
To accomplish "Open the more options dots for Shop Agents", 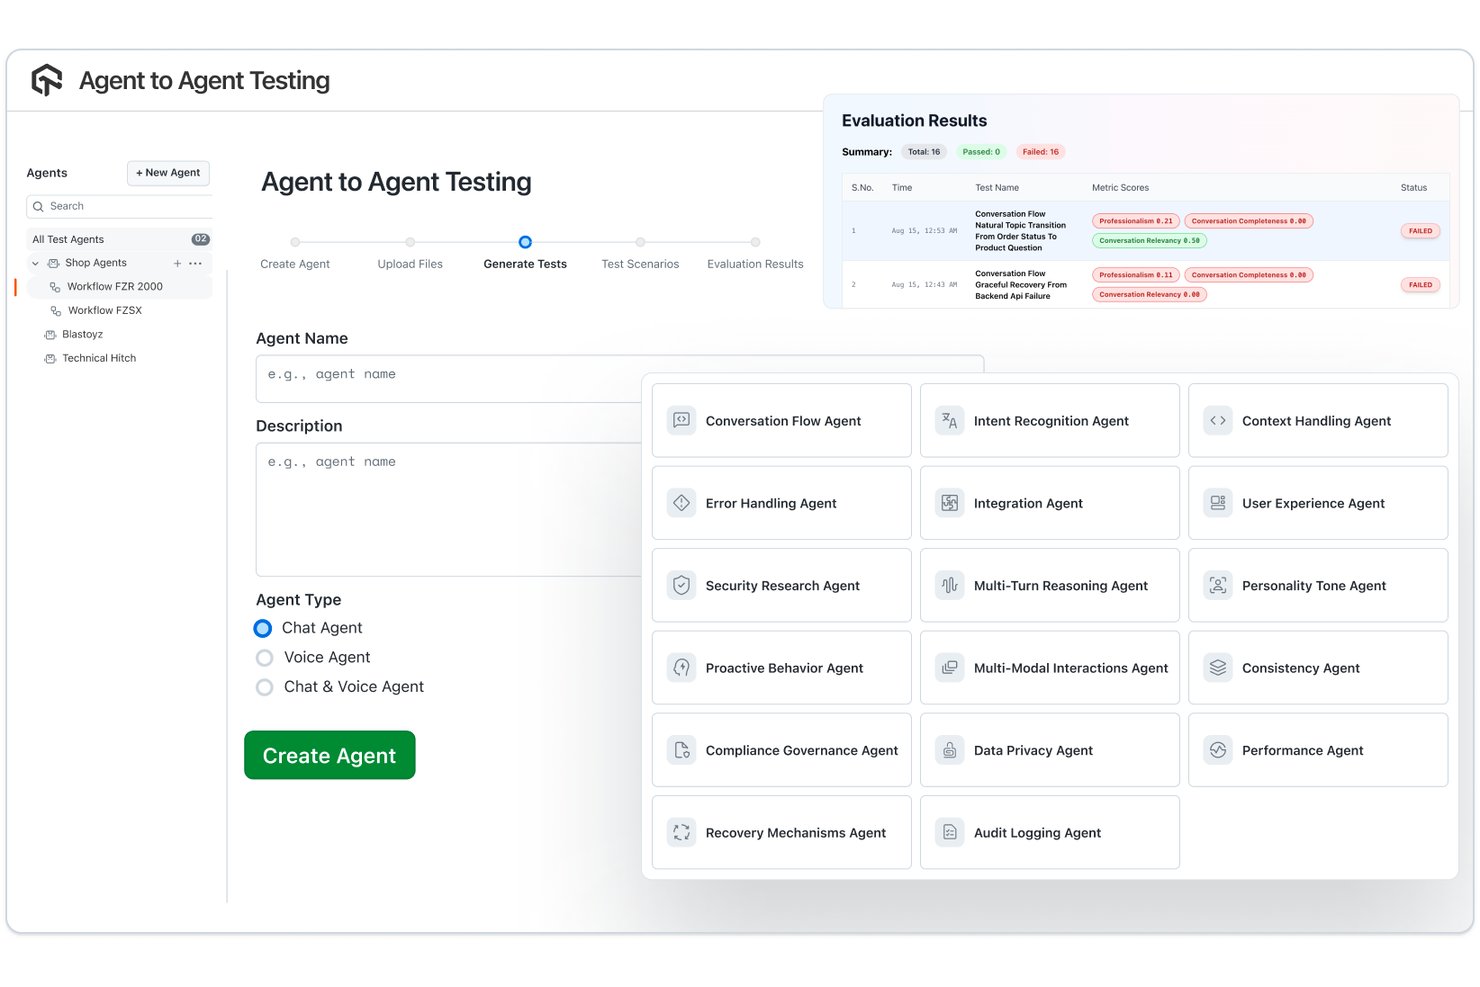I will coord(195,263).
